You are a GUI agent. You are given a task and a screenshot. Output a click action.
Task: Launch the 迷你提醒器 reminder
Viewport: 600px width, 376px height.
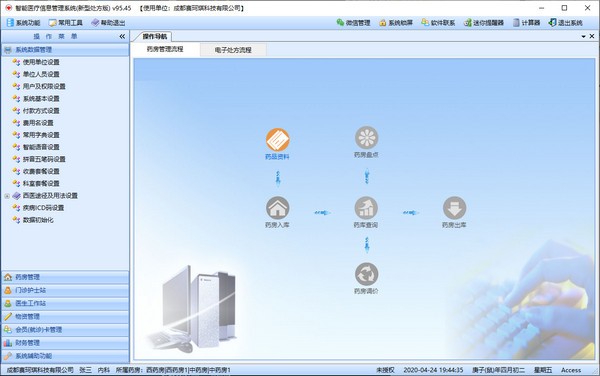484,23
